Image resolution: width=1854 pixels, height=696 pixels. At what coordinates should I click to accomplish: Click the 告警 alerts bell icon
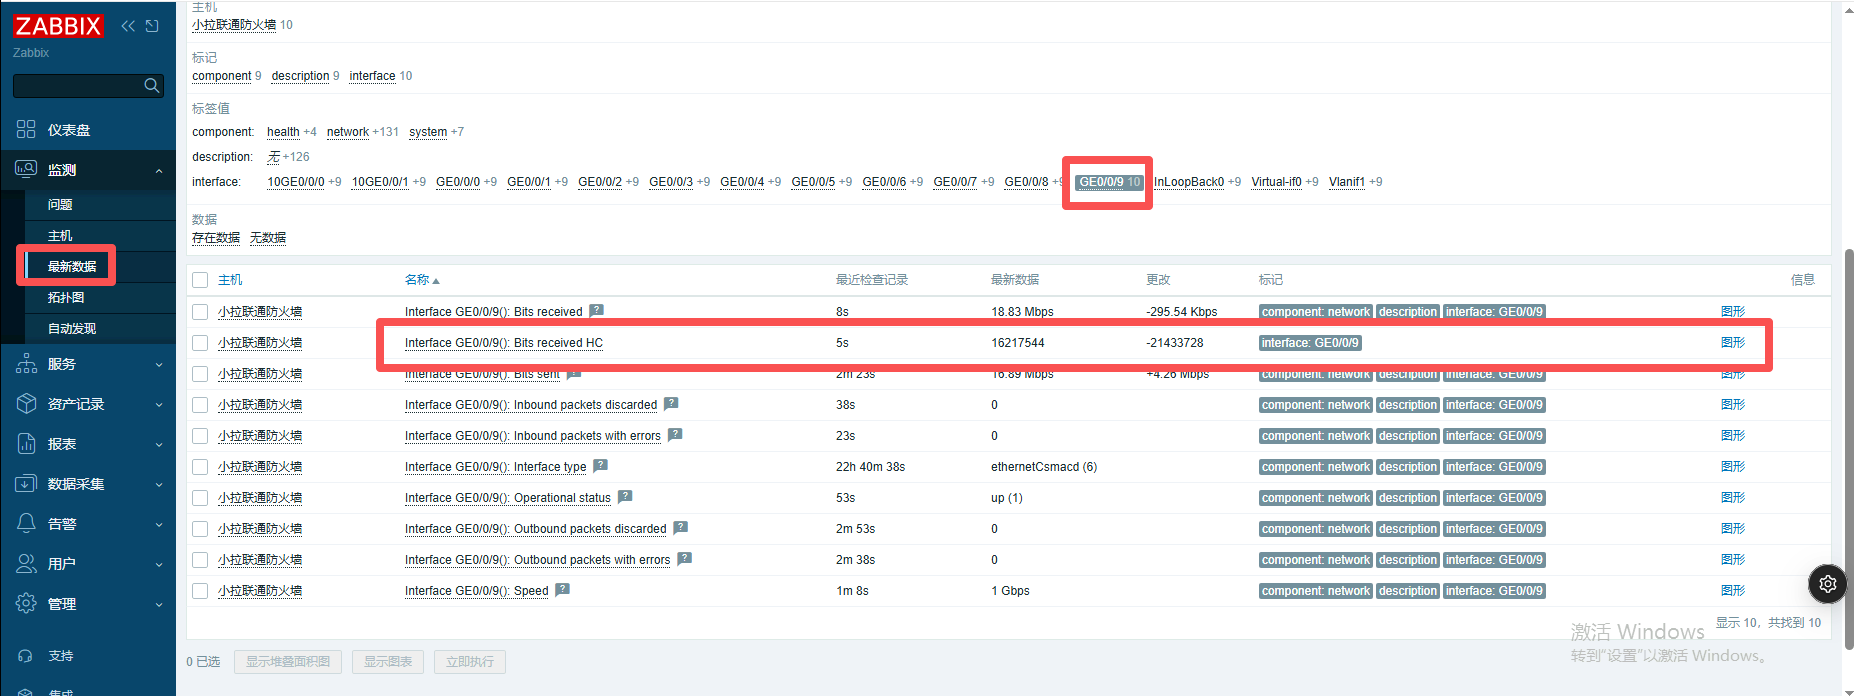click(26, 524)
